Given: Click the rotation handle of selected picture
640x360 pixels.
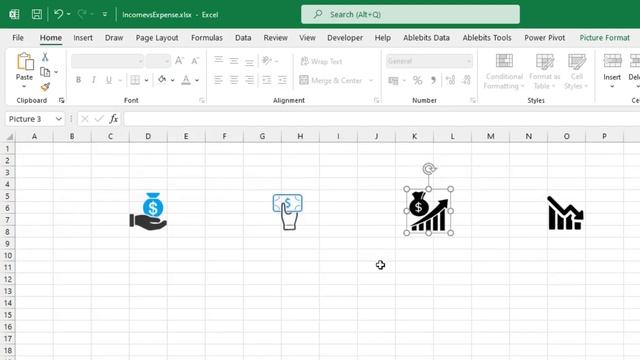Looking at the screenshot, I should [429, 168].
